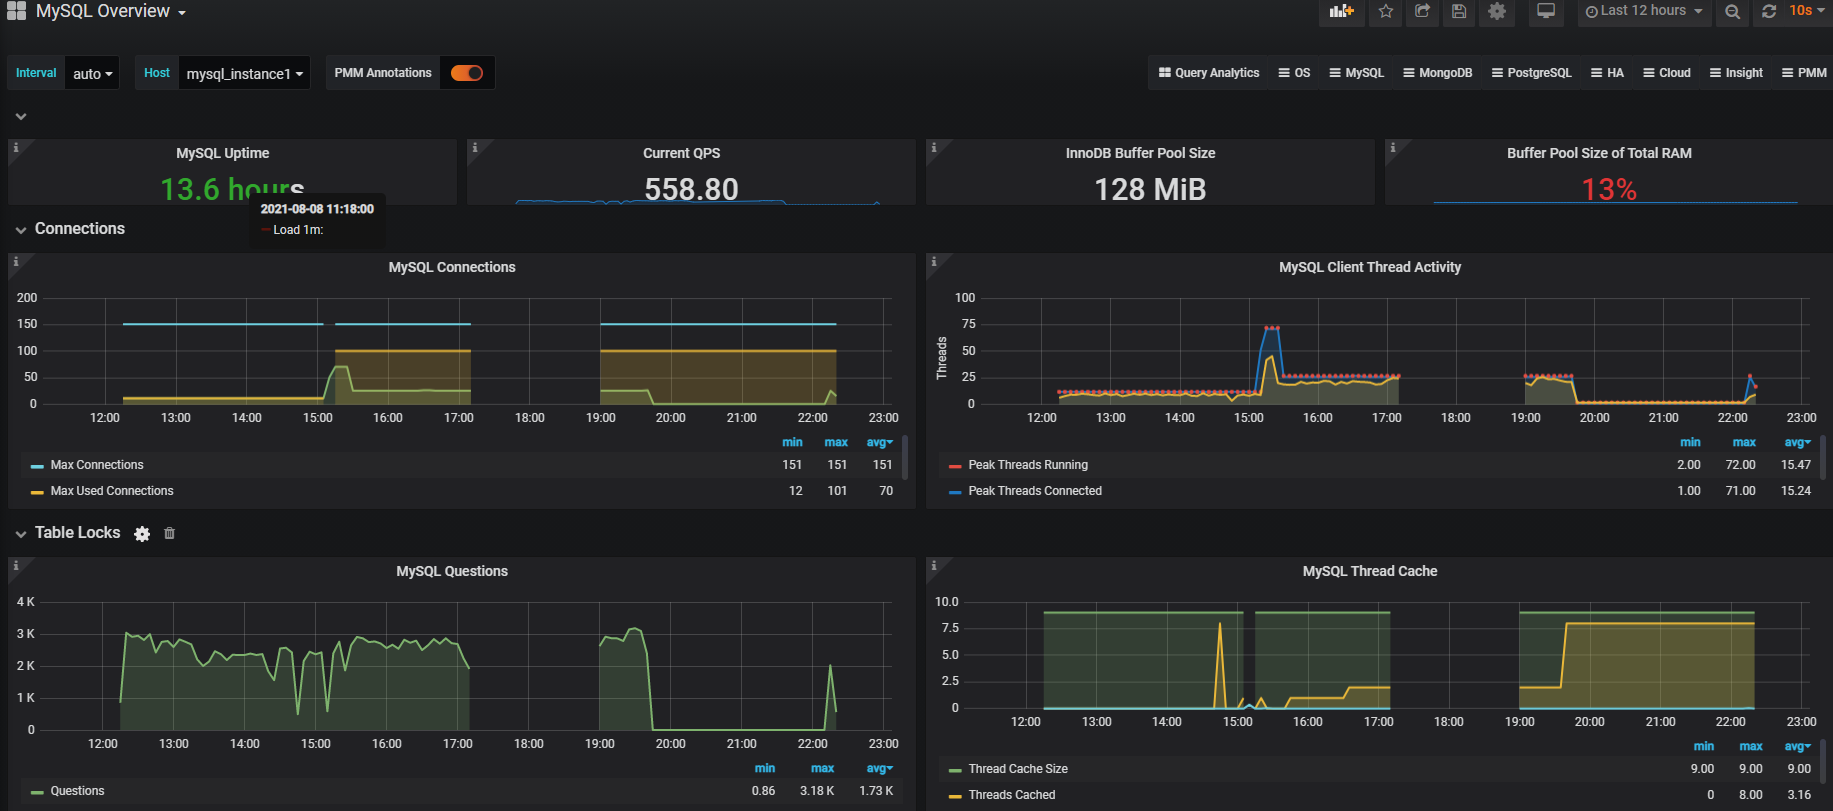Viewport: 1833px width, 811px height.
Task: Add a new panel to dashboard
Action: coord(1341,11)
